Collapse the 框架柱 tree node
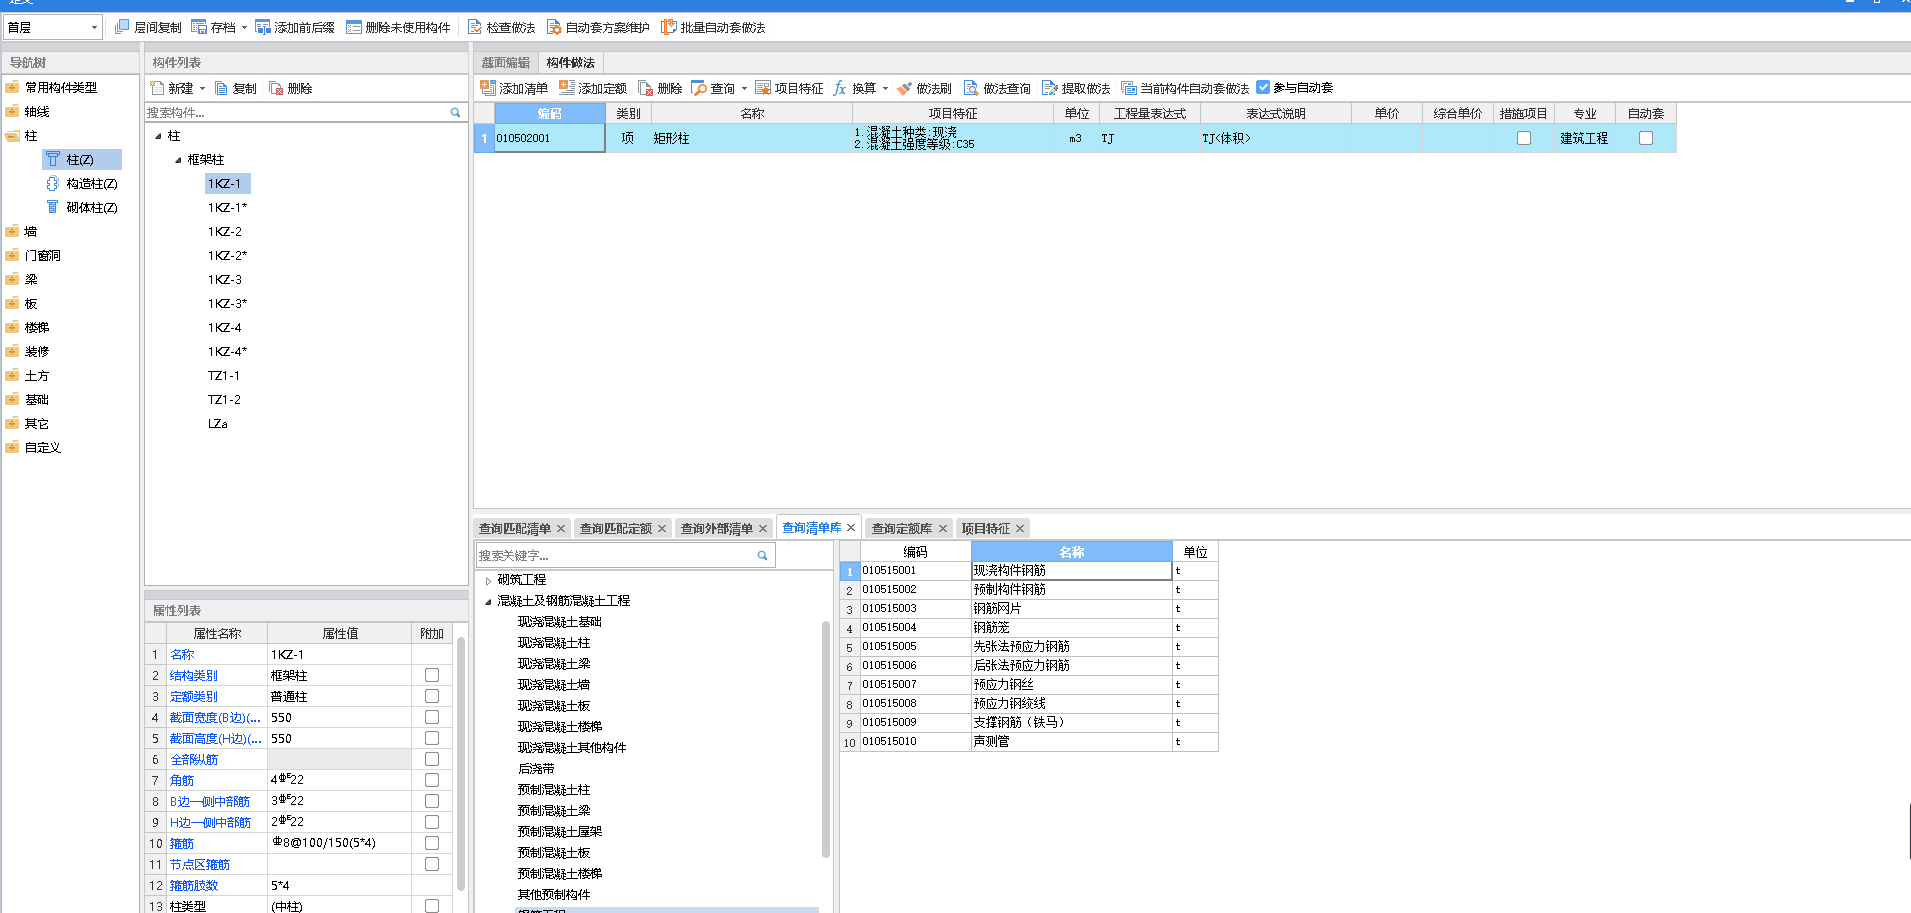Screen dimensions: 1911x913 tap(178, 160)
